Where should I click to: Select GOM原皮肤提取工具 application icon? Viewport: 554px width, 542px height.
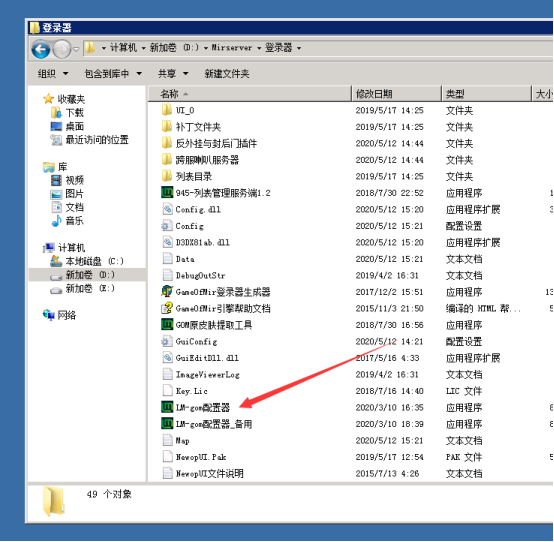[167, 325]
